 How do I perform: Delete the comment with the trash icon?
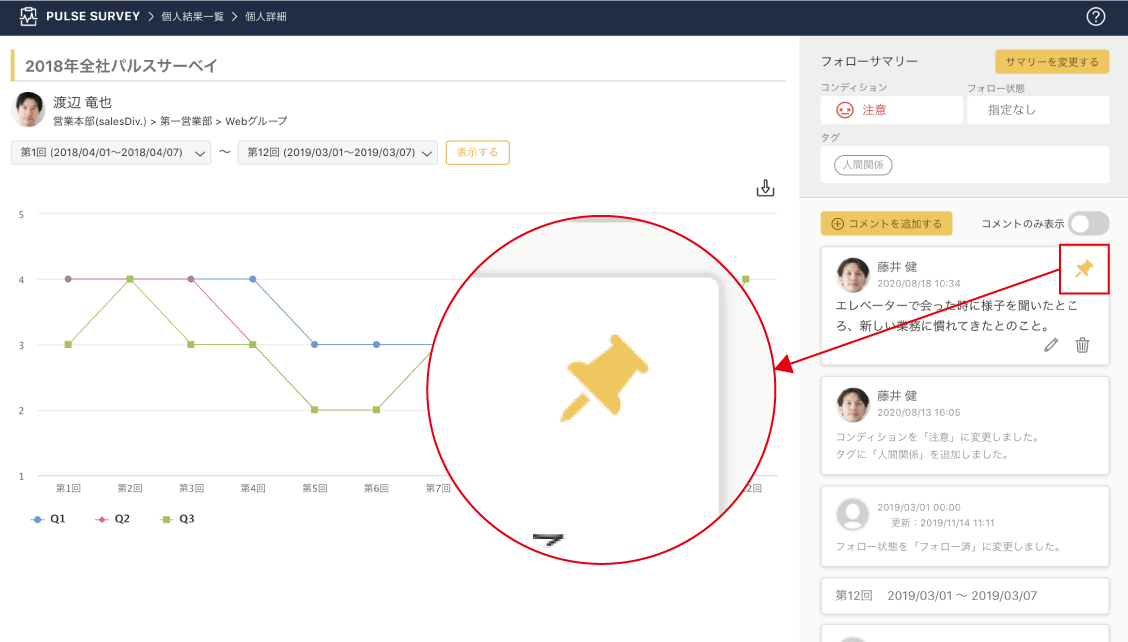coord(1082,345)
